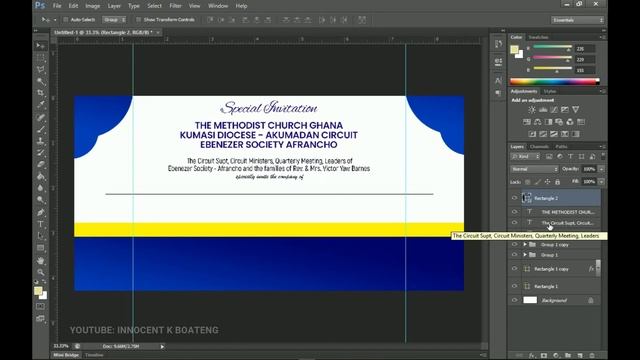Add a Curves adjustment

(554, 110)
